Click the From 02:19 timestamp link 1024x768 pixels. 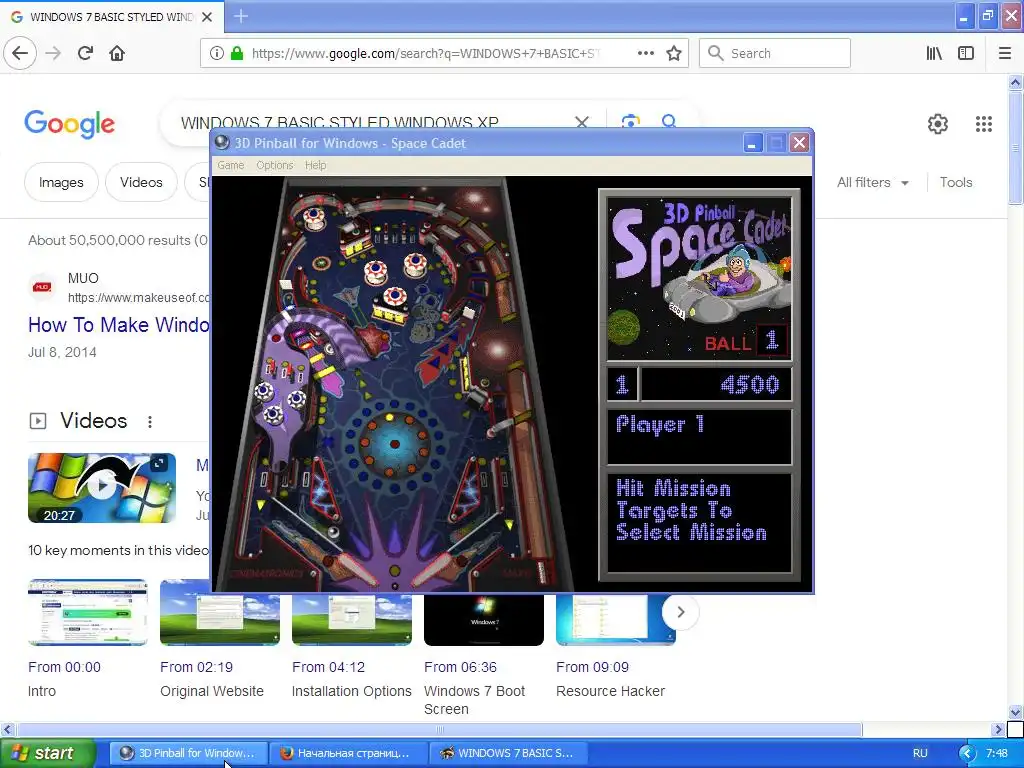click(197, 667)
